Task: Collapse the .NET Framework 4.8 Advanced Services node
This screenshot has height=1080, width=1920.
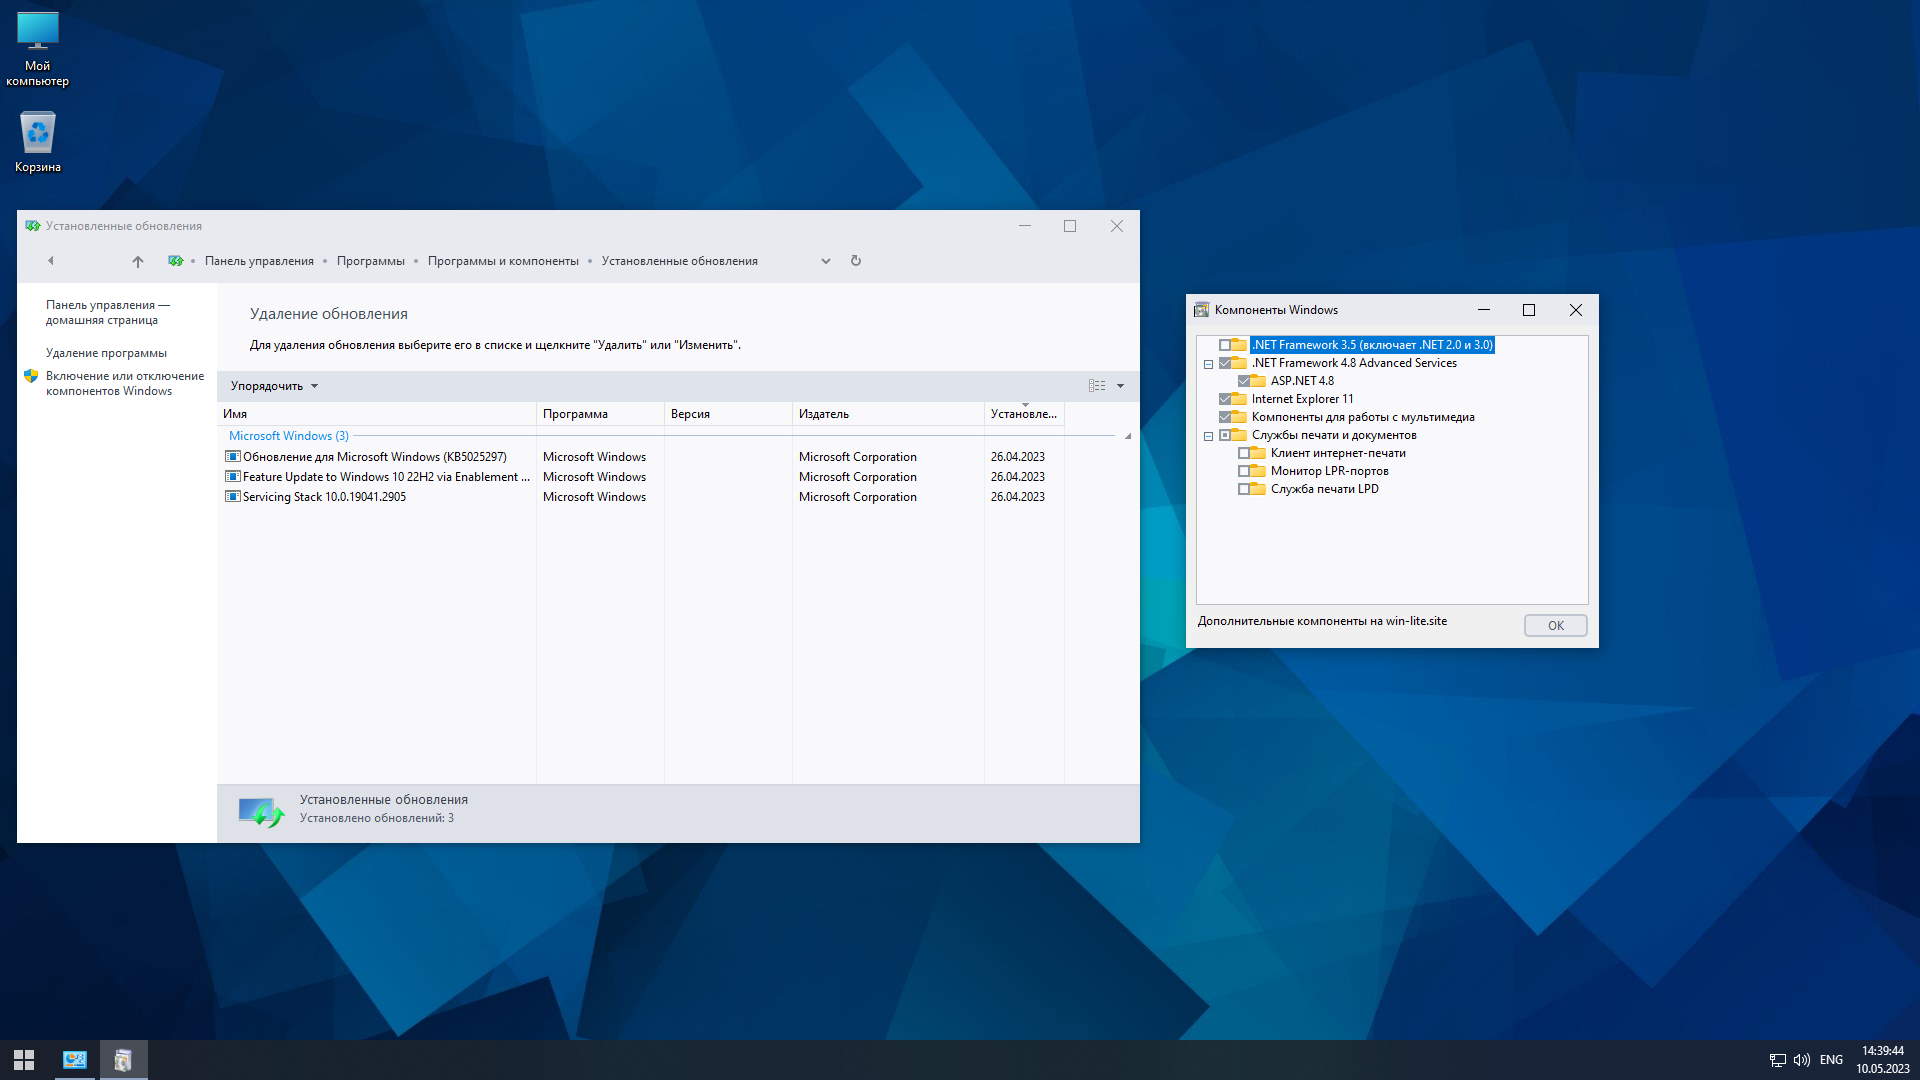Action: (1208, 364)
